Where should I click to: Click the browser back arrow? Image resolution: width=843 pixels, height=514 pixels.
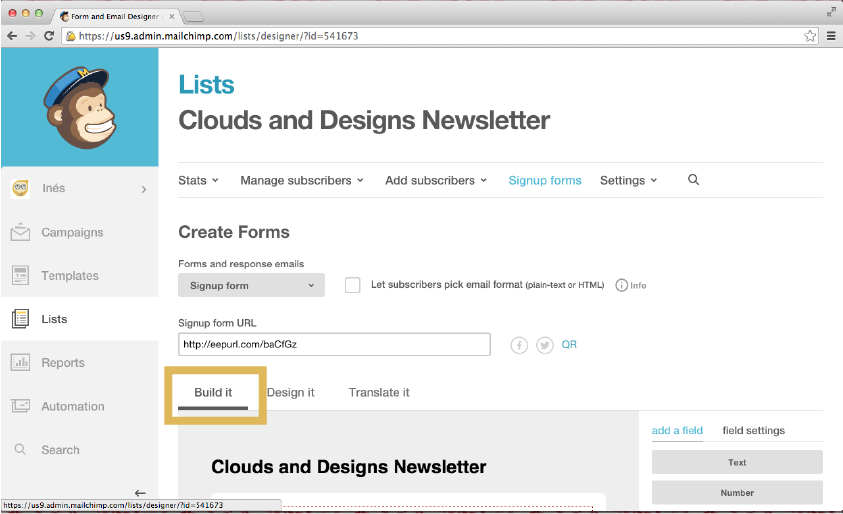(x=12, y=36)
